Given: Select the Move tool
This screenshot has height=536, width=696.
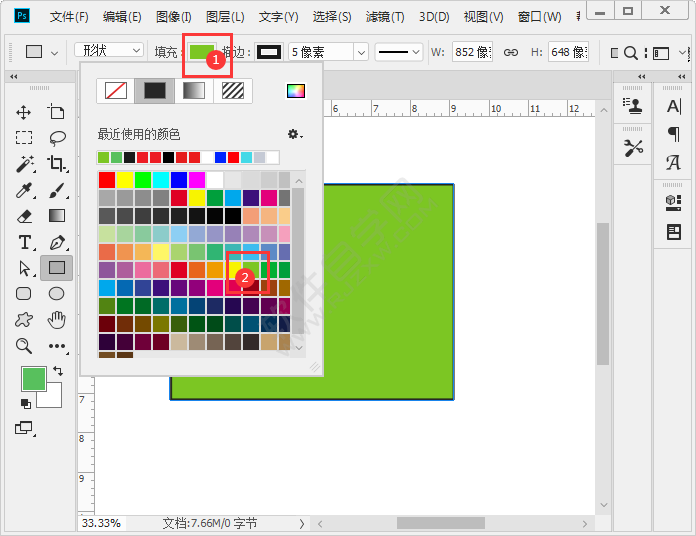Looking at the screenshot, I should pyautogui.click(x=24, y=112).
